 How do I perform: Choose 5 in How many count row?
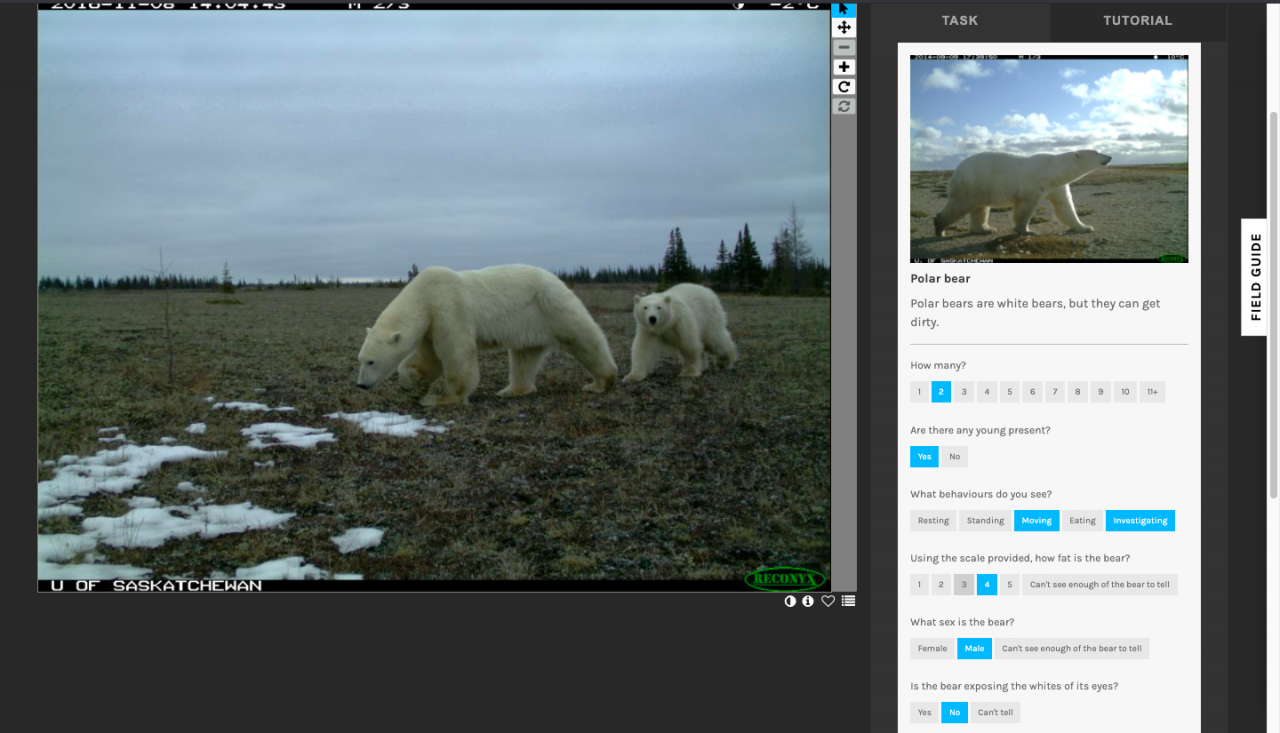pyautogui.click(x=1010, y=392)
